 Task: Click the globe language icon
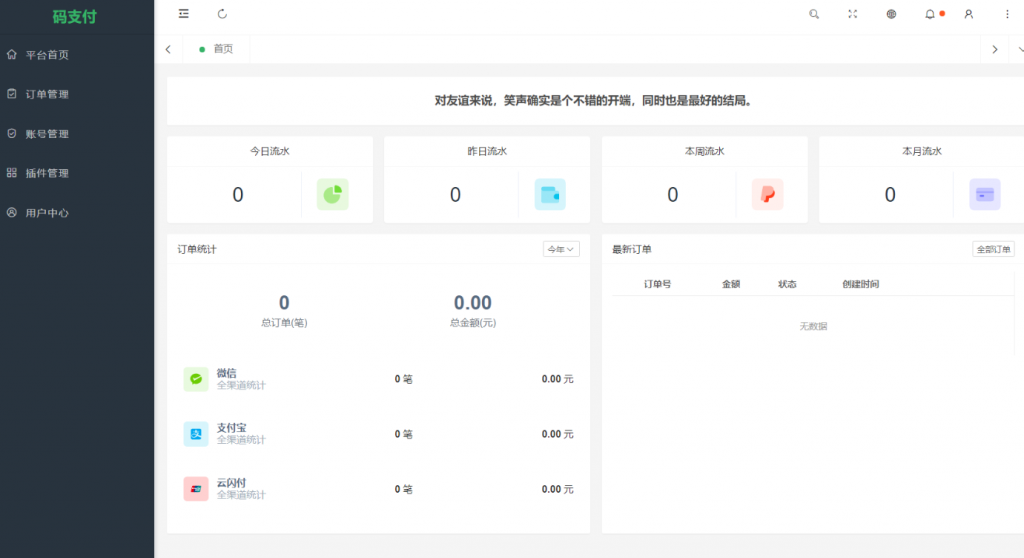[x=891, y=14]
